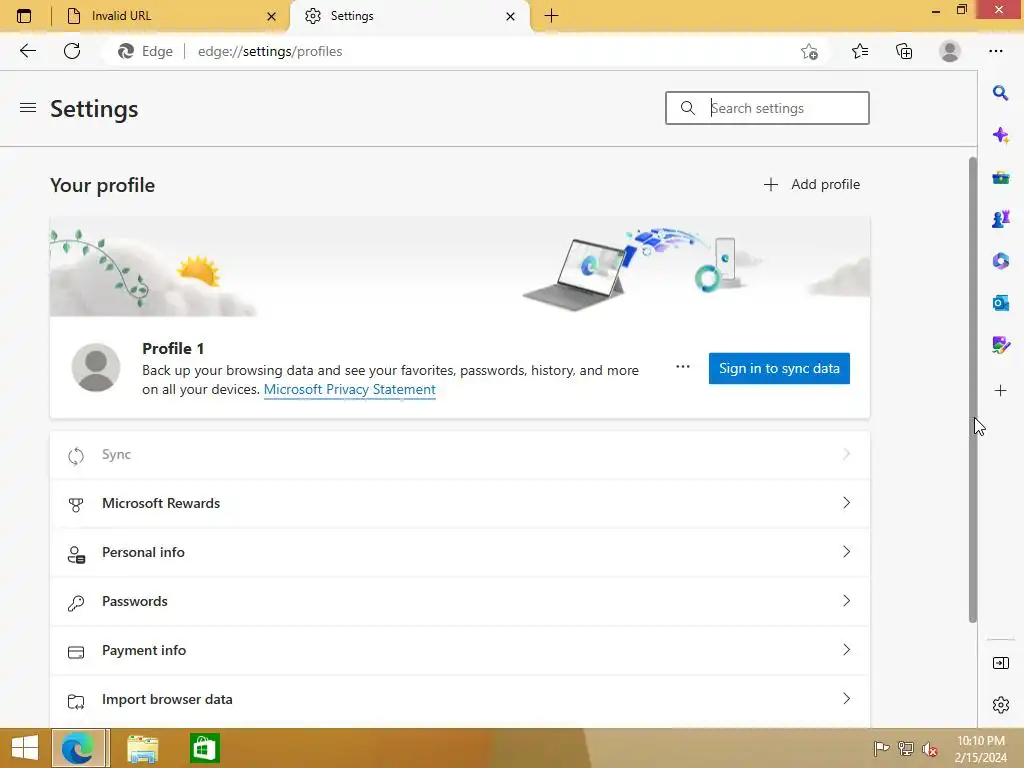
Task: Expand the Sync row chevron
Action: point(846,454)
